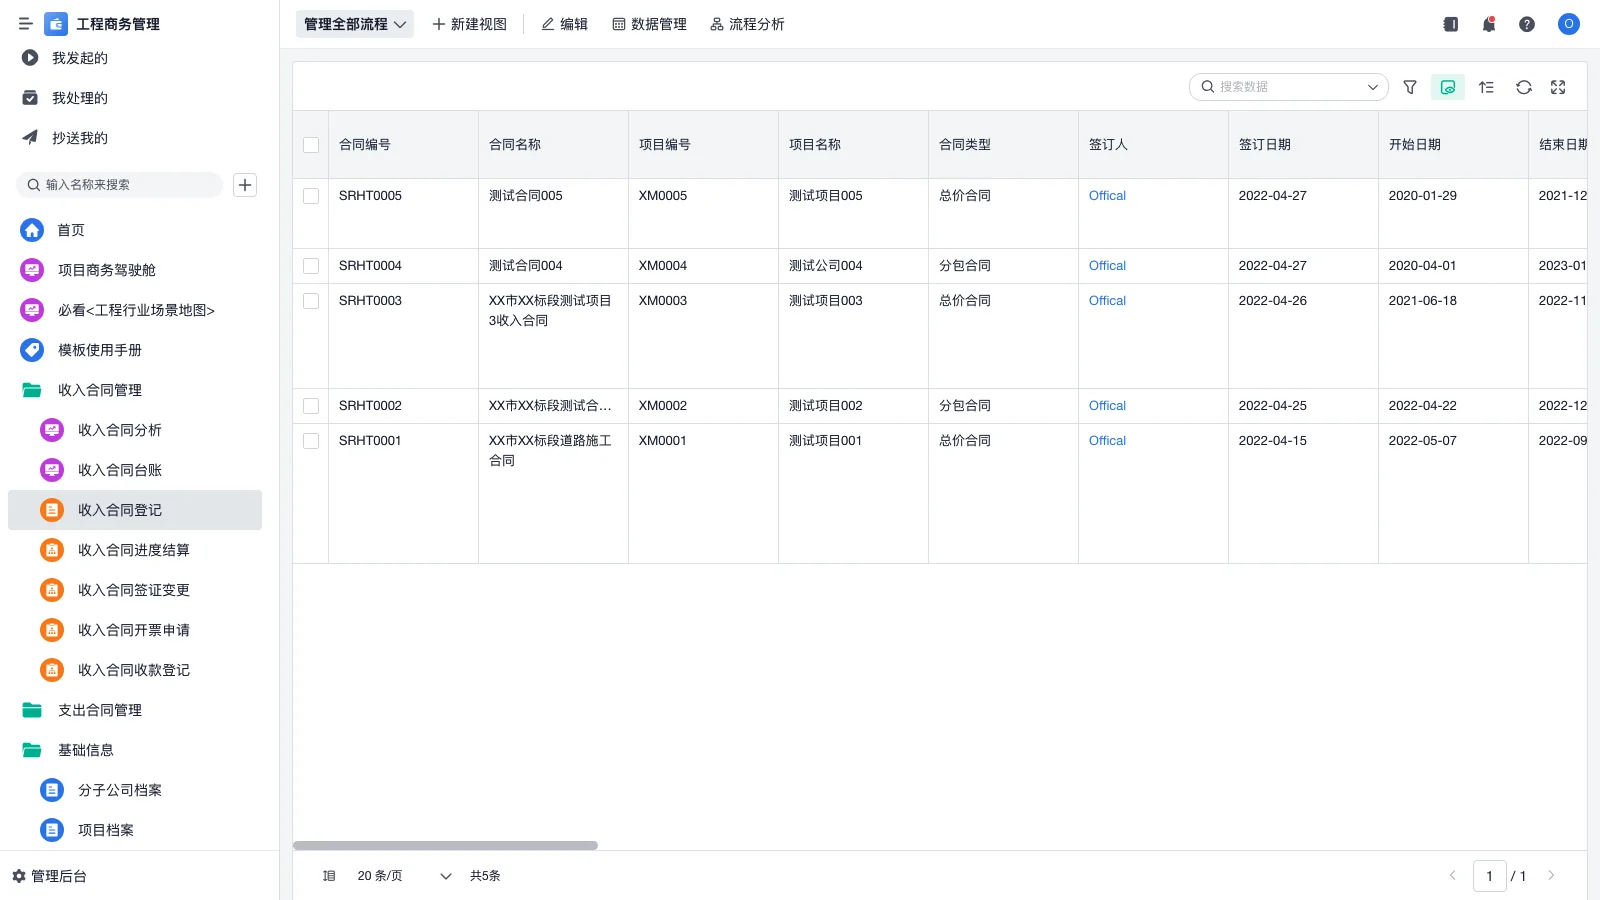Open 收入合同台账 in the sidebar
Image resolution: width=1600 pixels, height=900 pixels.
tap(119, 470)
